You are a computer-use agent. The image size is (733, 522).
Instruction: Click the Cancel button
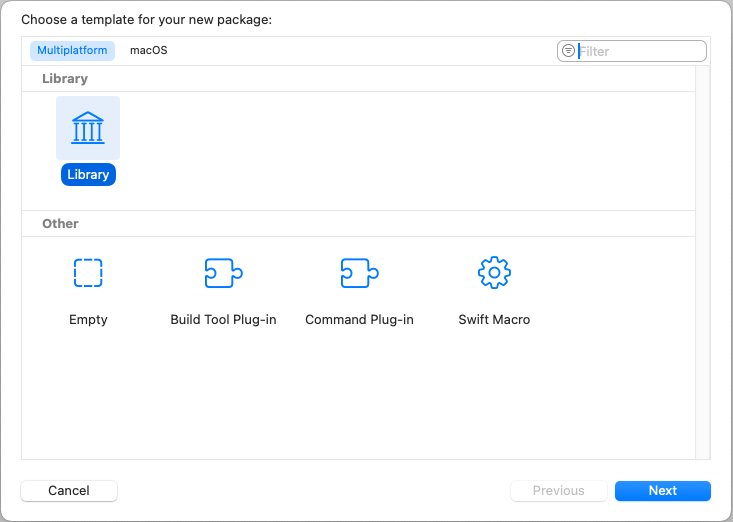(x=69, y=491)
